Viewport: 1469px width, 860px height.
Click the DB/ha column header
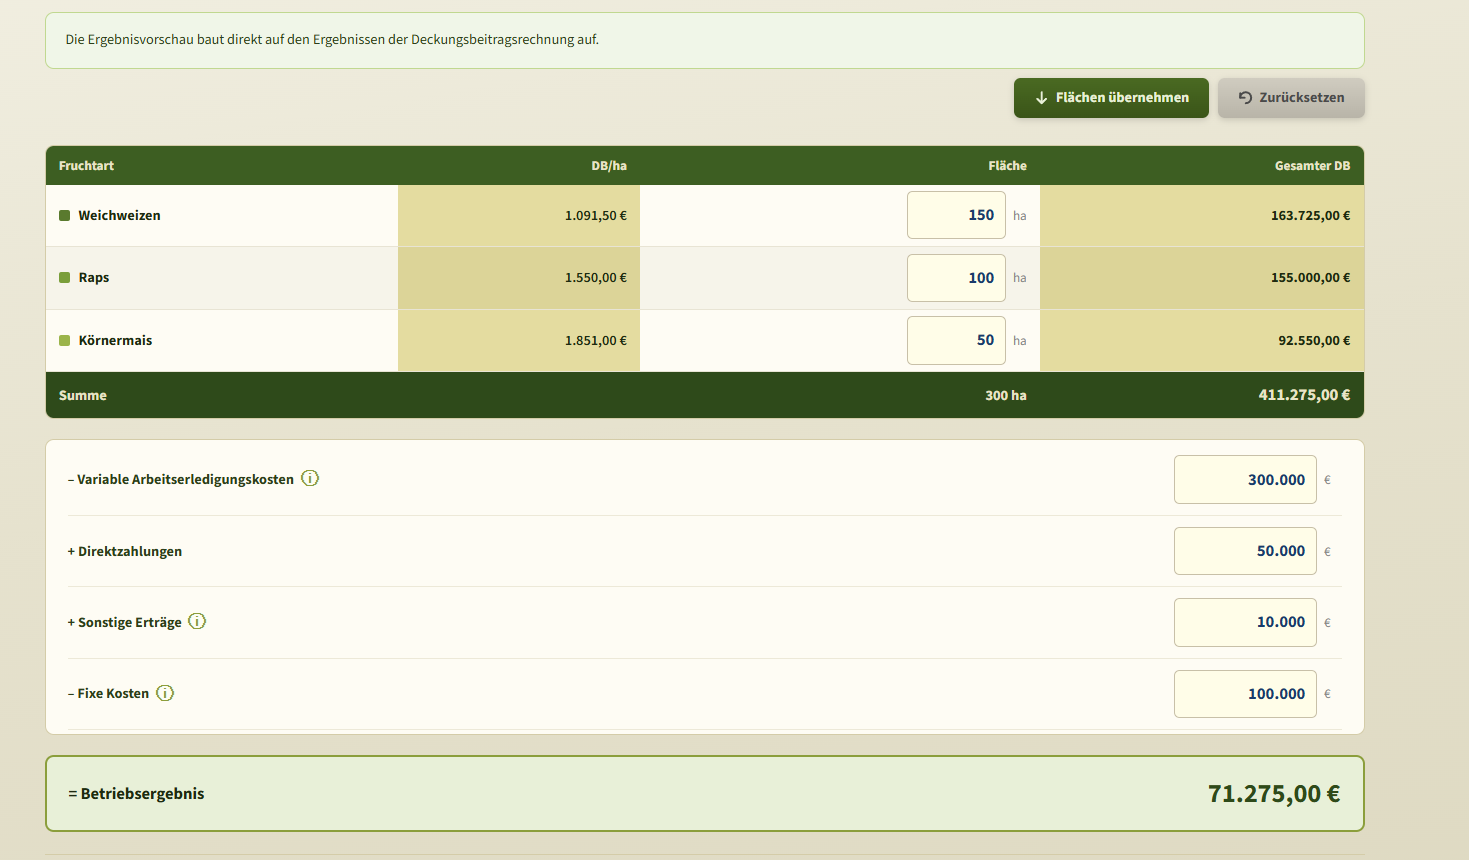pos(609,166)
